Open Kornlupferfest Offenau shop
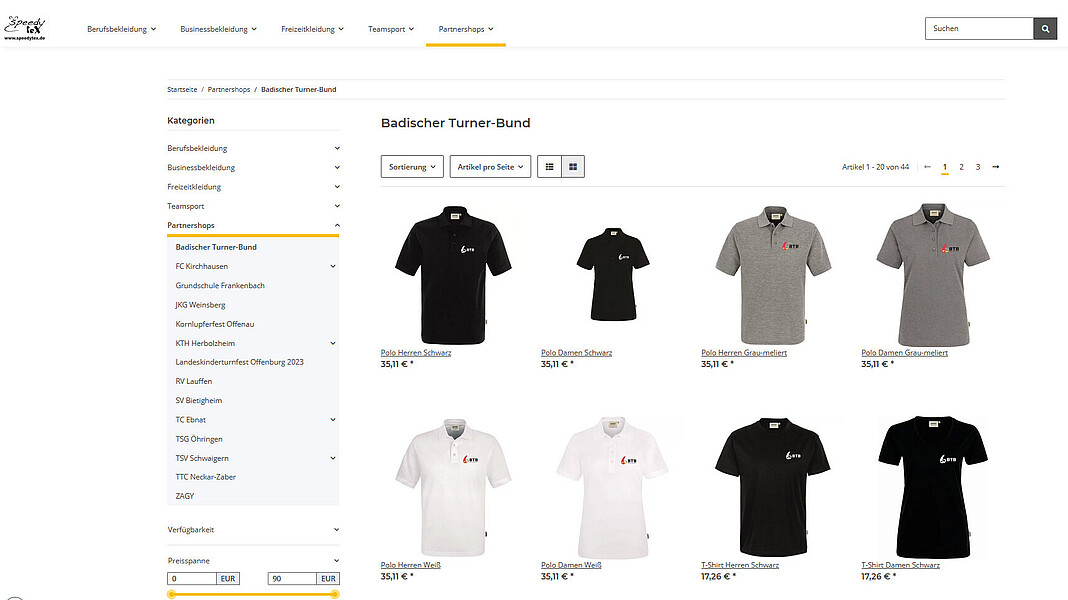Screen dimensions: 1068x600 (x=215, y=324)
